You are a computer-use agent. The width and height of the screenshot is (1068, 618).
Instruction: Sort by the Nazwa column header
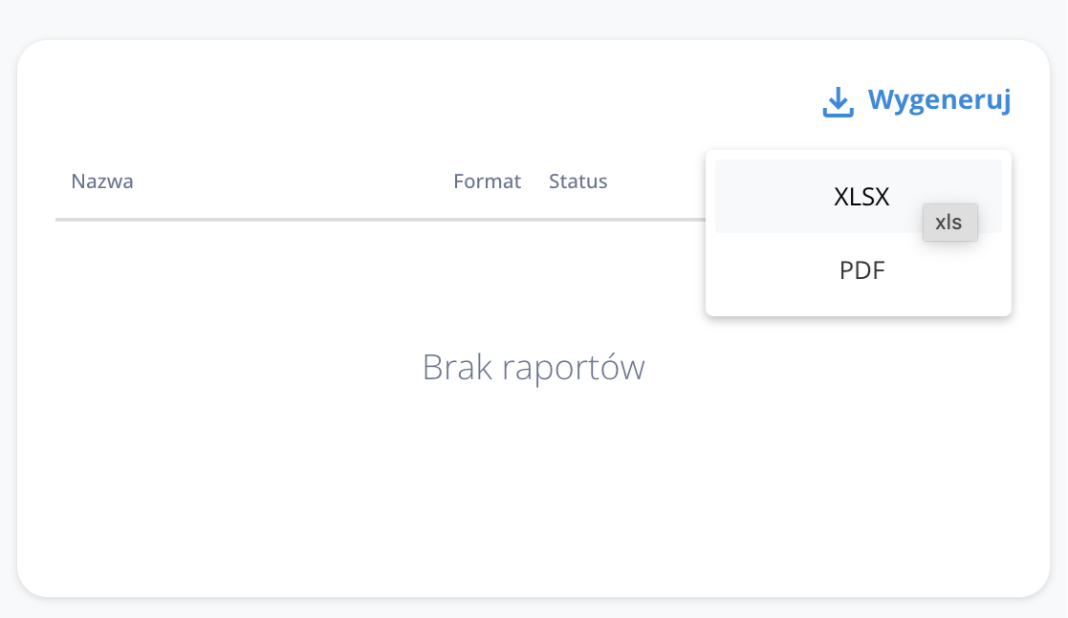pyautogui.click(x=102, y=181)
